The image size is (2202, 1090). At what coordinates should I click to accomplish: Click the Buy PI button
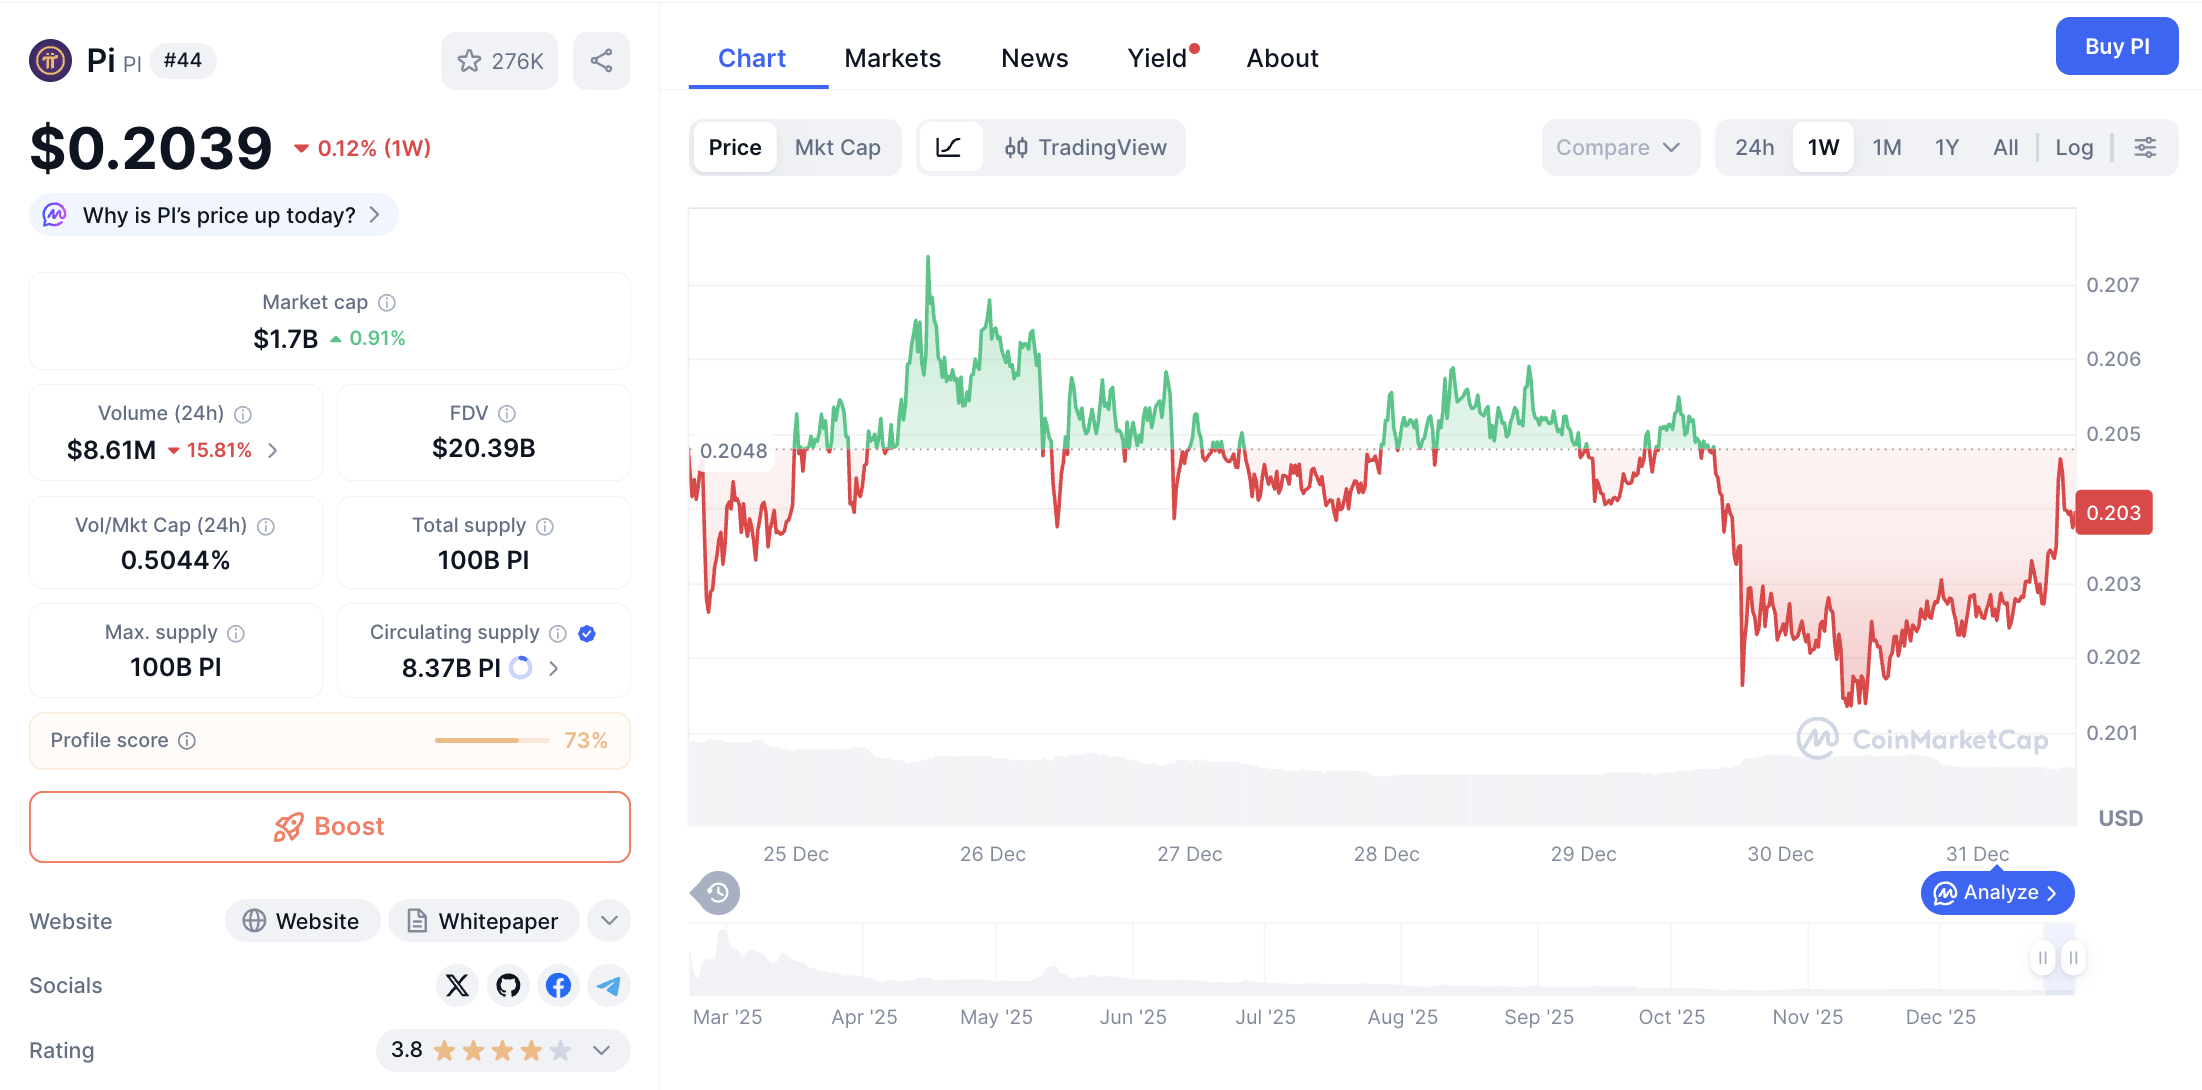2117,46
